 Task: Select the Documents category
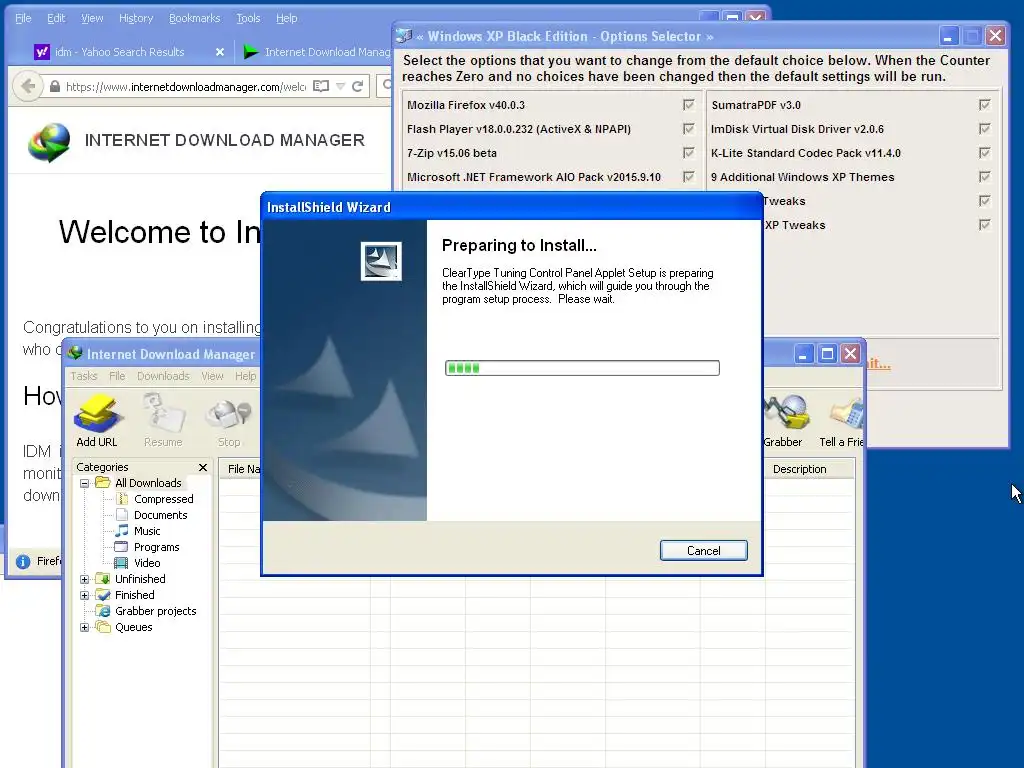coord(160,515)
